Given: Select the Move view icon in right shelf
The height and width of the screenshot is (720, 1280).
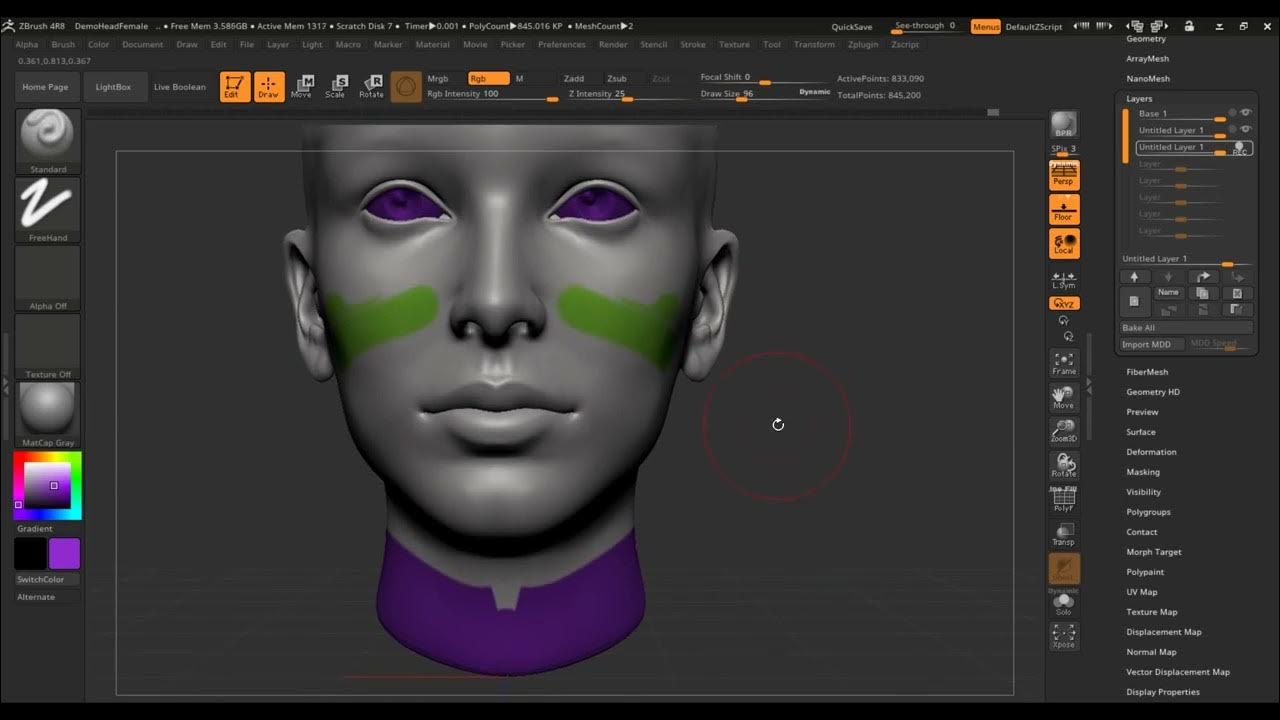Looking at the screenshot, I should [x=1064, y=398].
